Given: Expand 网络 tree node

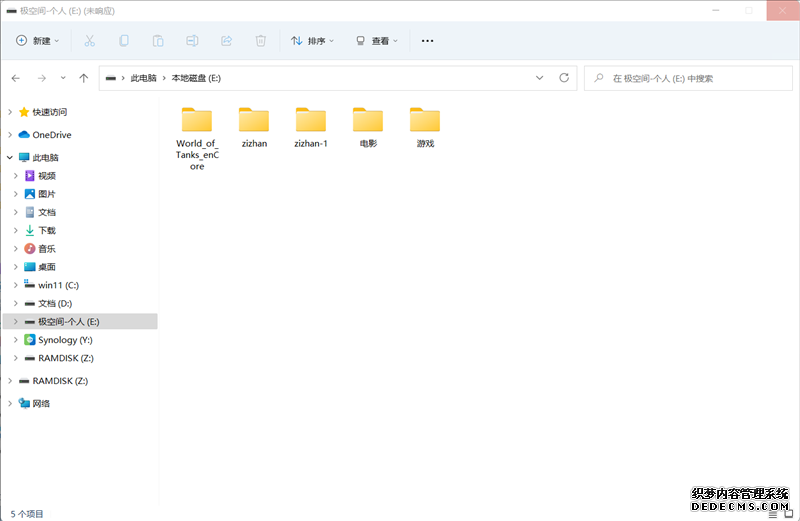Looking at the screenshot, I should click(10, 403).
